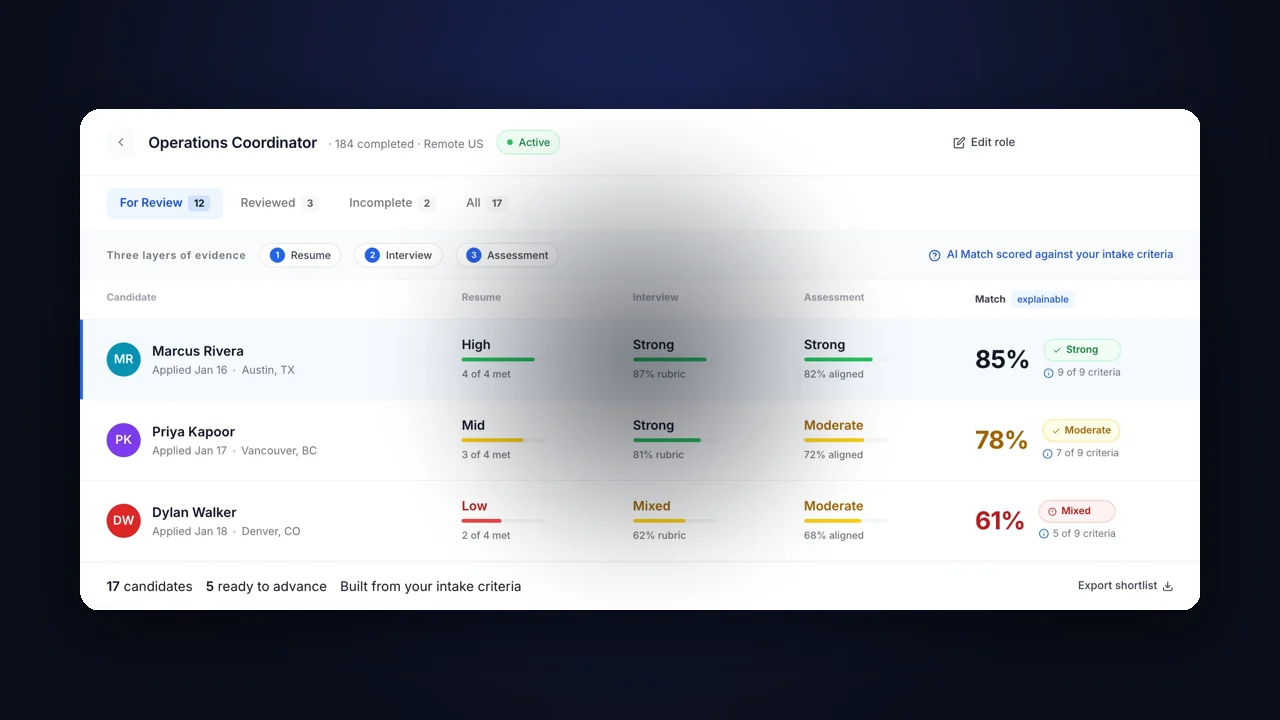Click '81% rubric' interview text
Screen dimensions: 1280x720
tap(659, 455)
